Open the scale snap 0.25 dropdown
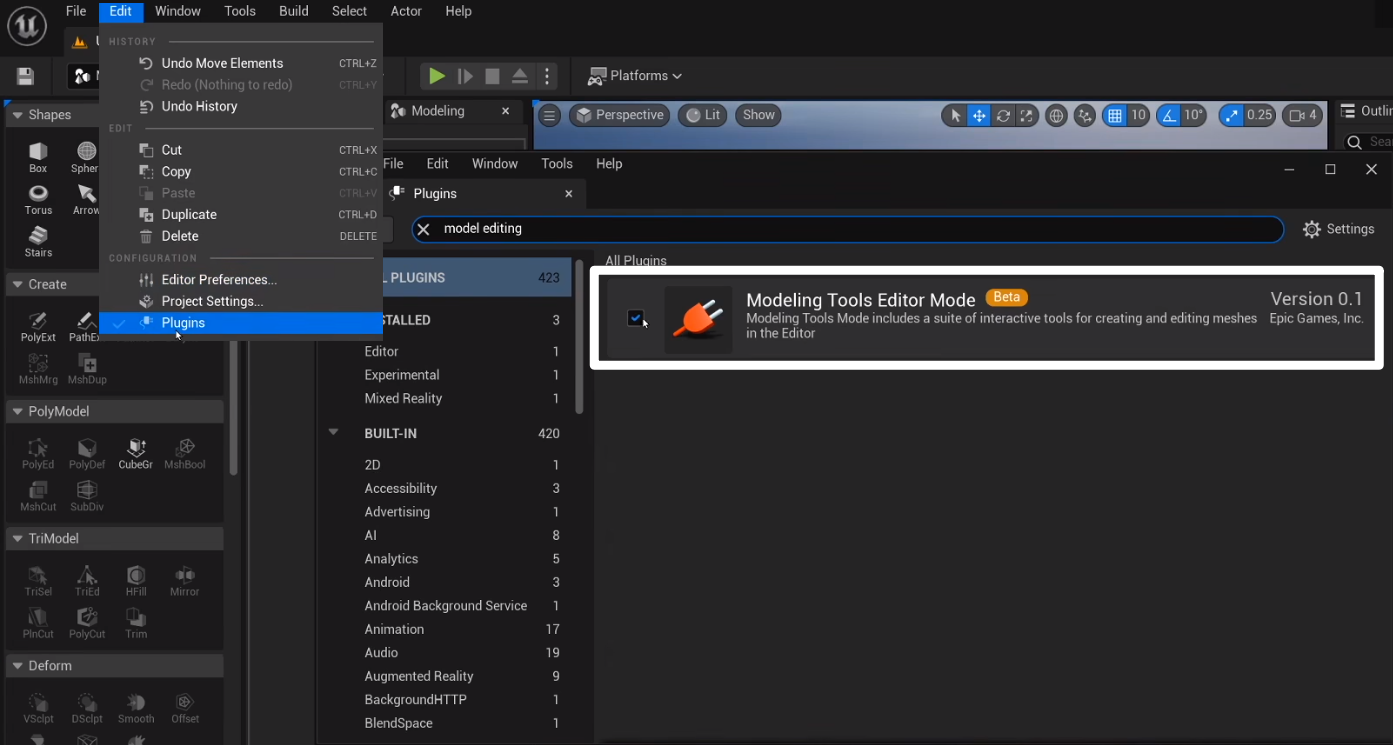The width and height of the screenshot is (1393, 745). [x=1260, y=116]
